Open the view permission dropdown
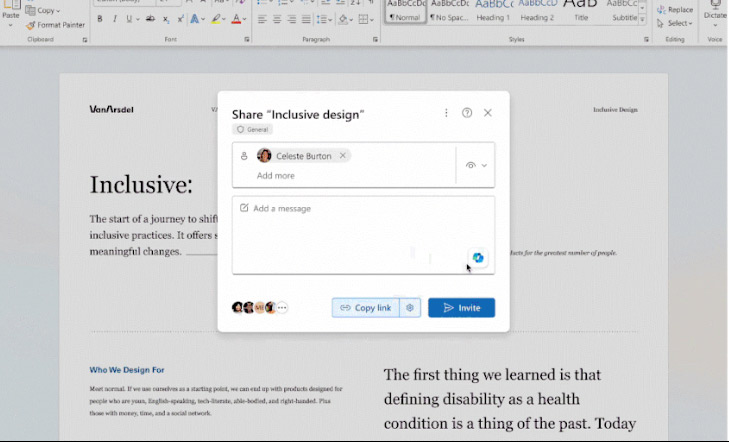729x442 pixels. tap(476, 165)
